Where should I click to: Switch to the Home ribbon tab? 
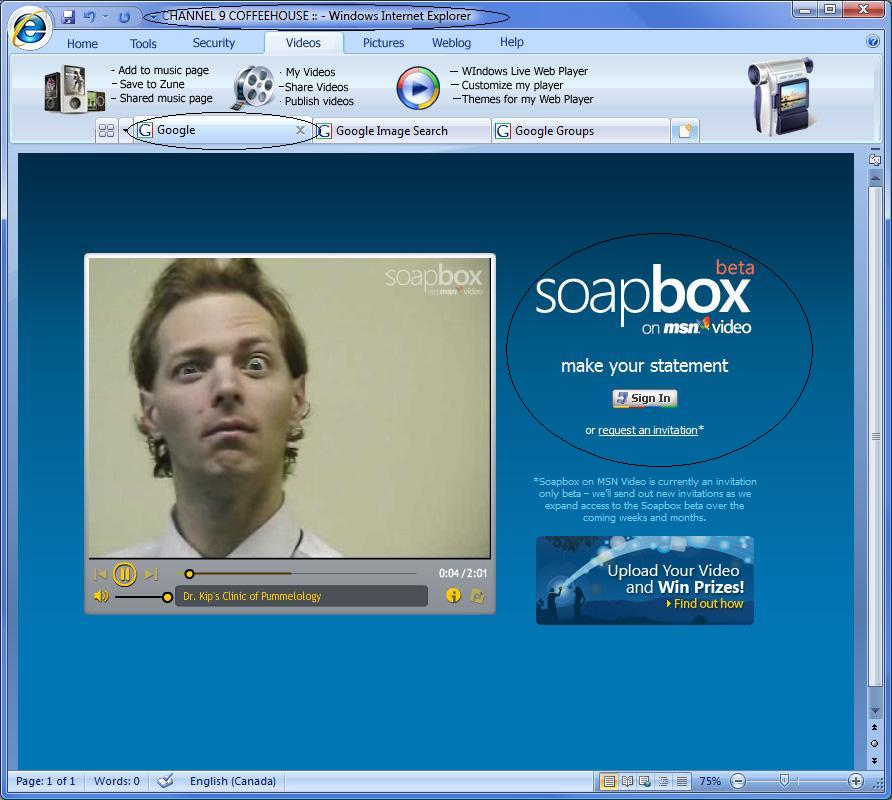[82, 43]
